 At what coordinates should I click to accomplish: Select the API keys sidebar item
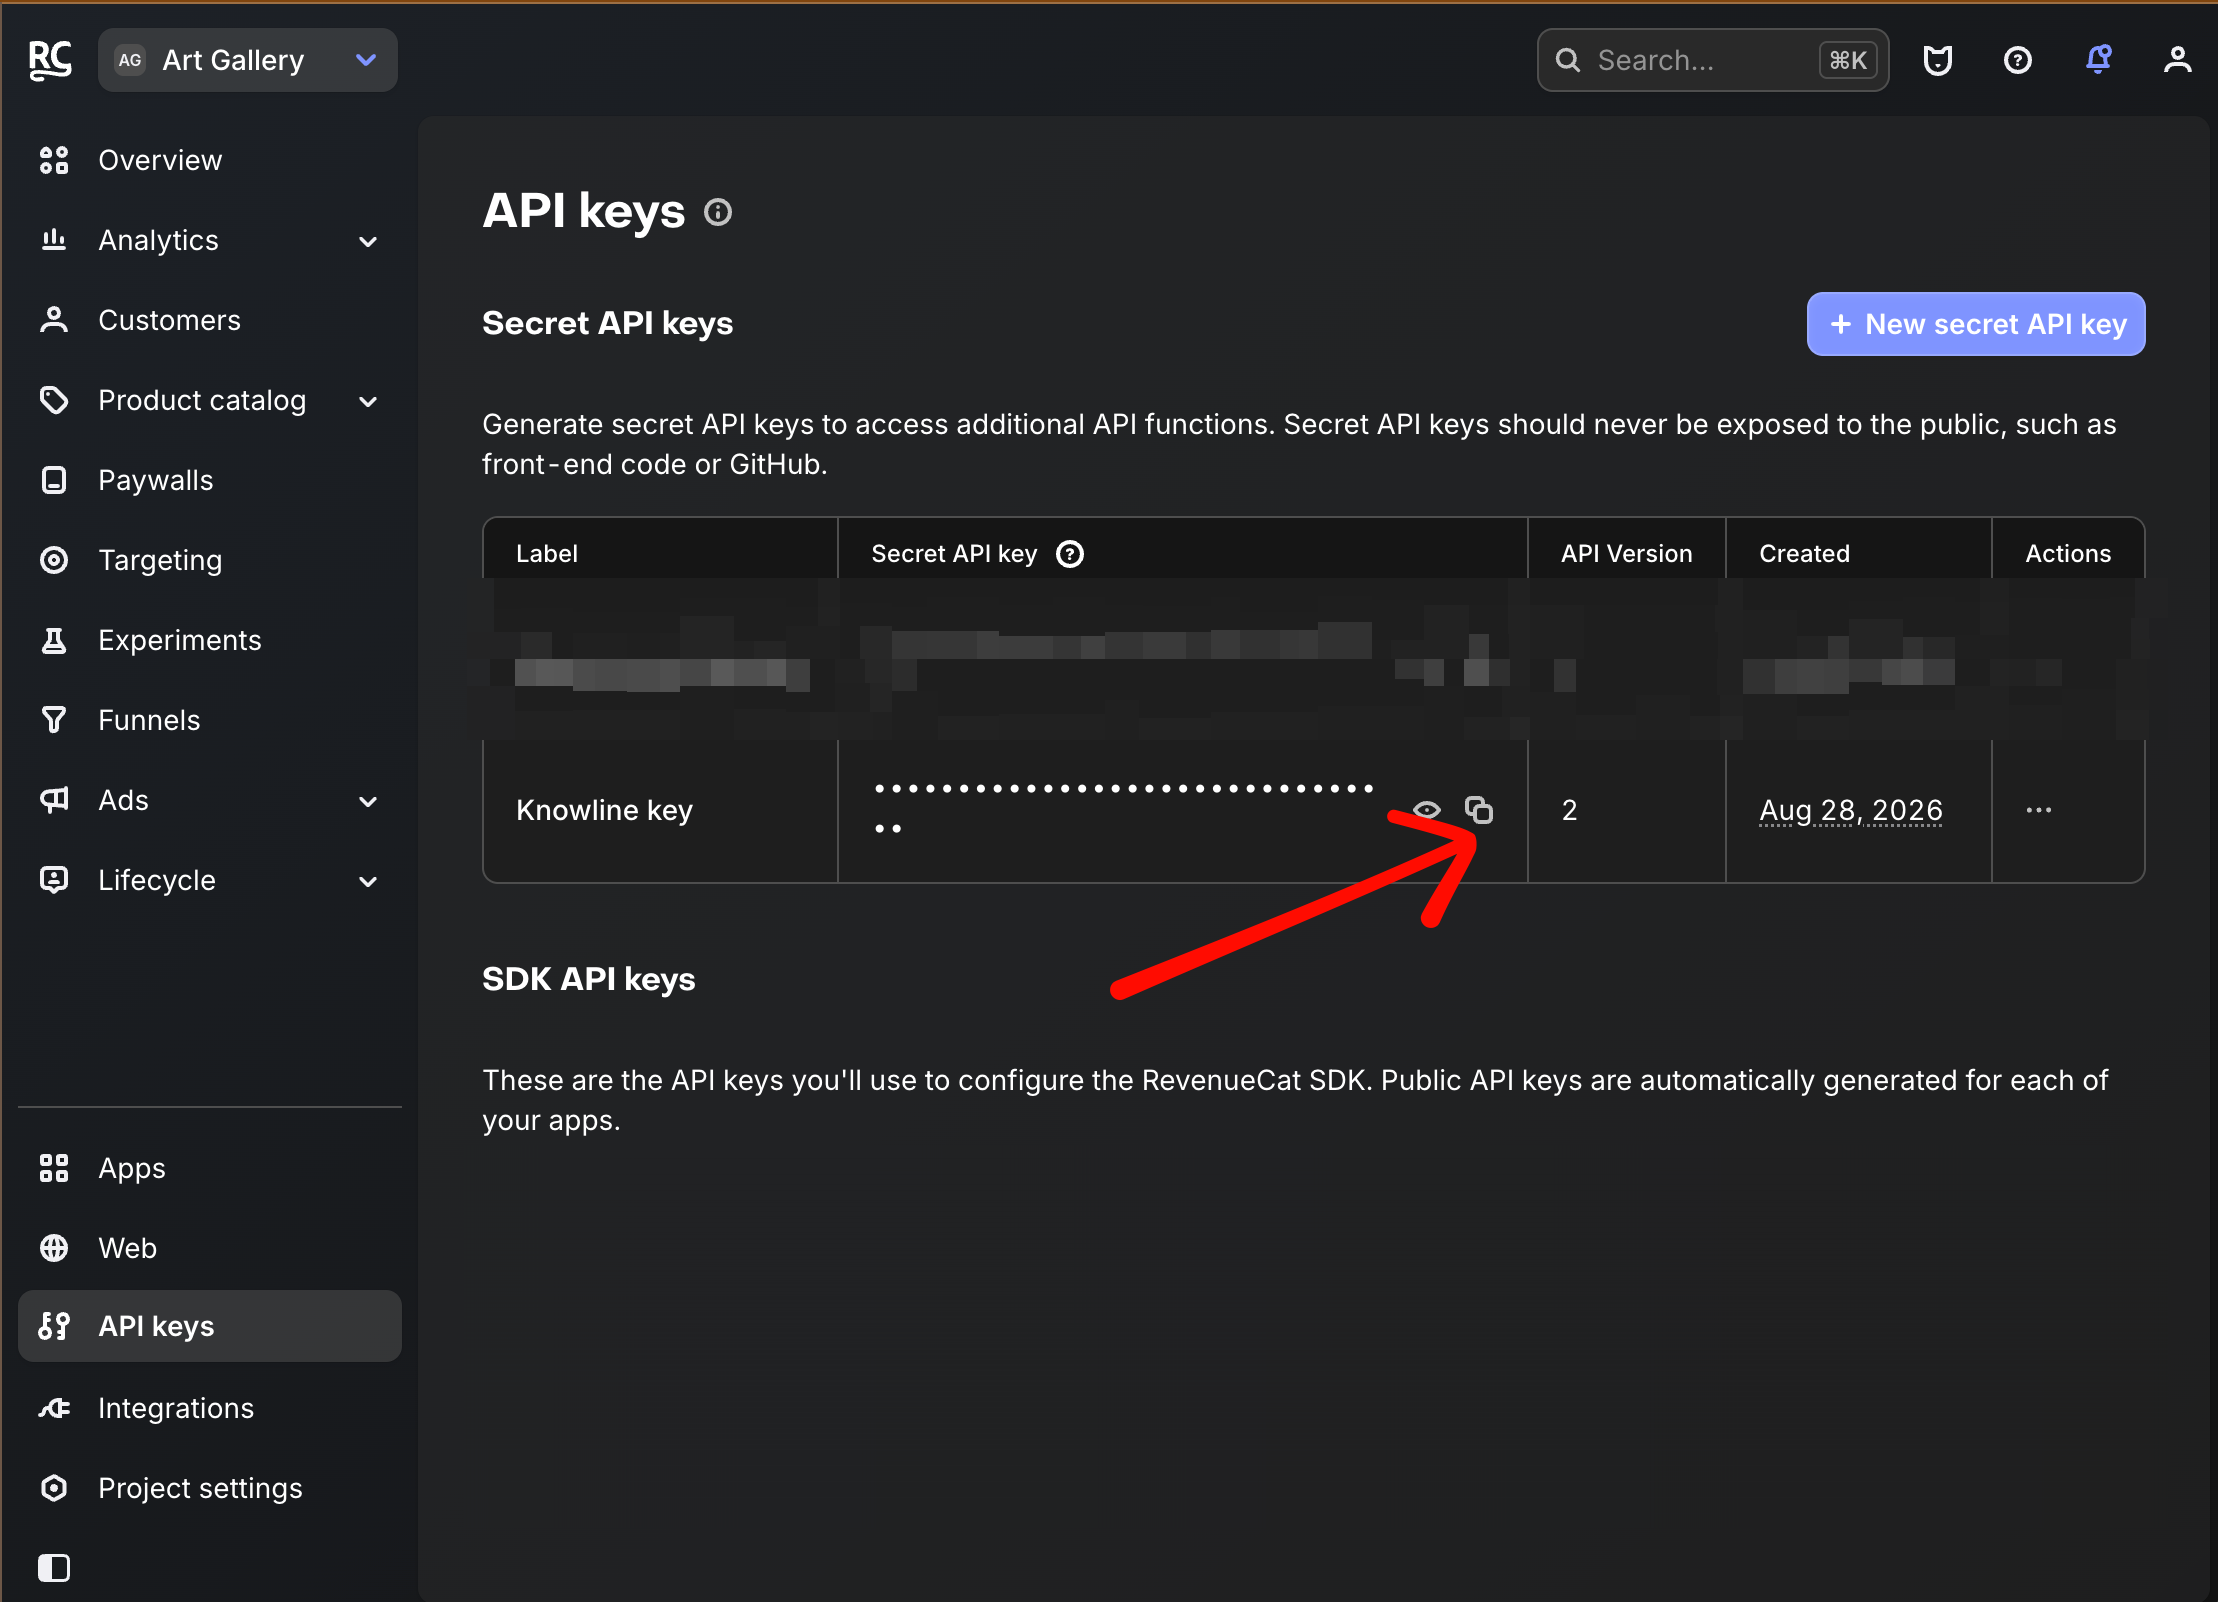click(210, 1326)
